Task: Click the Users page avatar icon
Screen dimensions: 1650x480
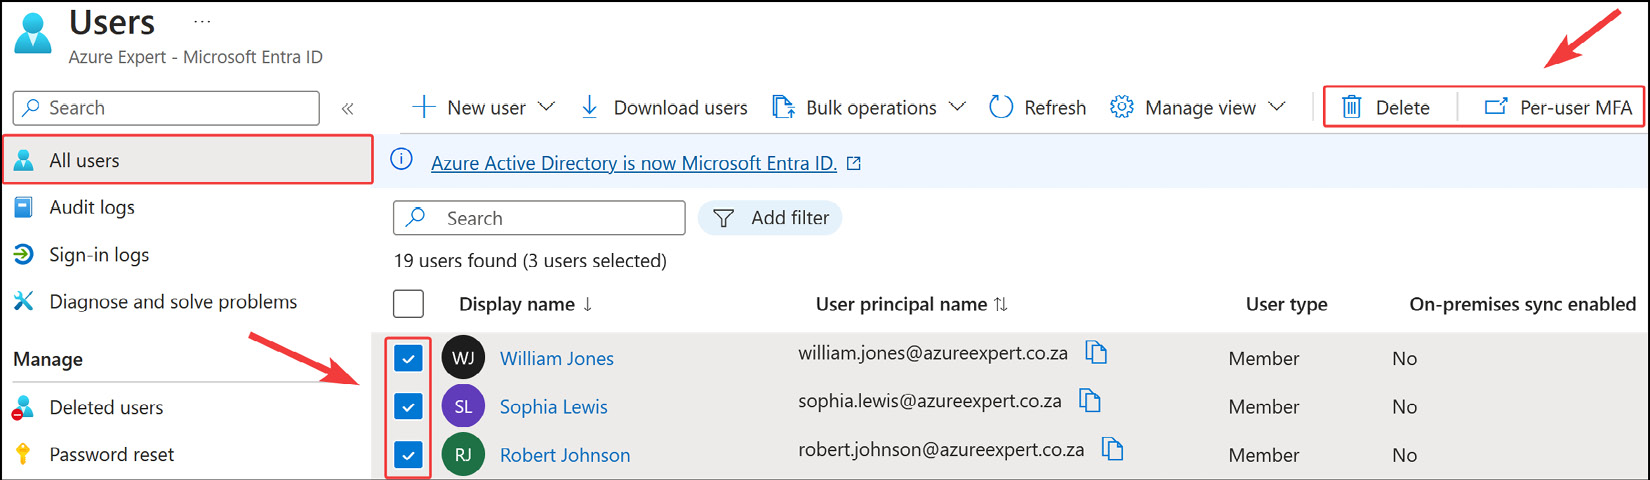Action: coord(33,33)
